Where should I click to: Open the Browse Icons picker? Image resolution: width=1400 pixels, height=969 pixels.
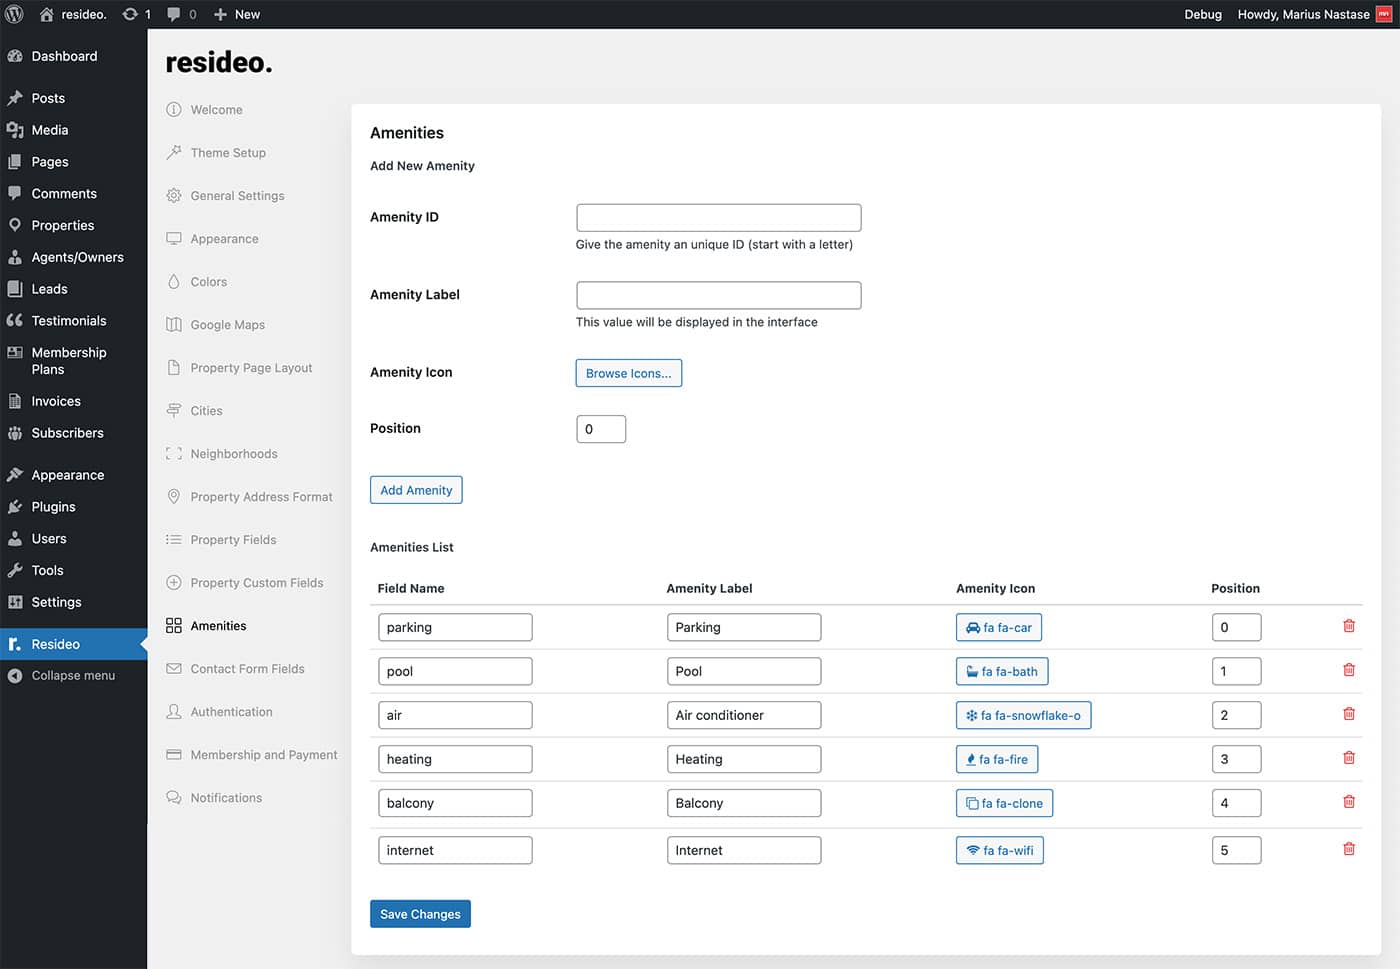pyautogui.click(x=628, y=373)
